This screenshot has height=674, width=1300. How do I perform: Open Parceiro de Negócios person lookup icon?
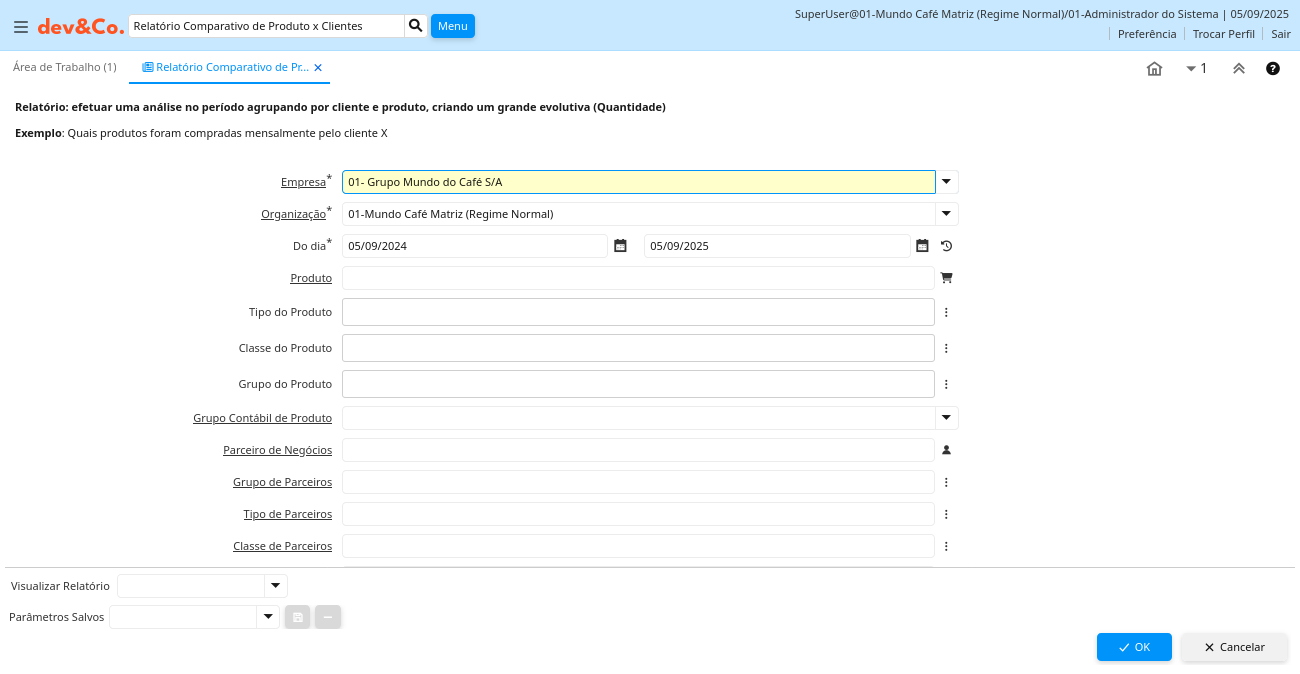coord(946,450)
